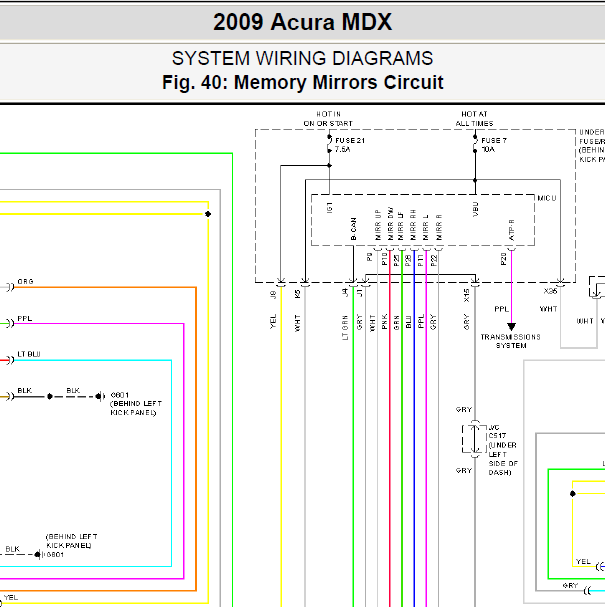This screenshot has height=607, width=605.
Task: Click the "LT GRN" wire color label
Action: pos(345,328)
